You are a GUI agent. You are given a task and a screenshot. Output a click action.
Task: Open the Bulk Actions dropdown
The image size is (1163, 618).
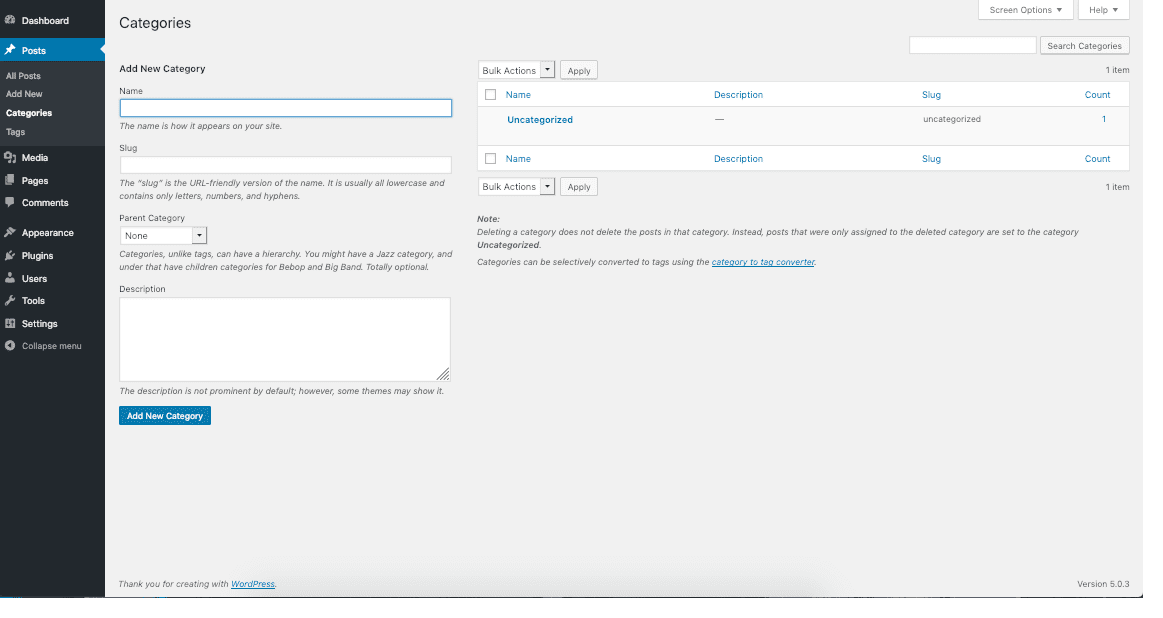click(516, 70)
